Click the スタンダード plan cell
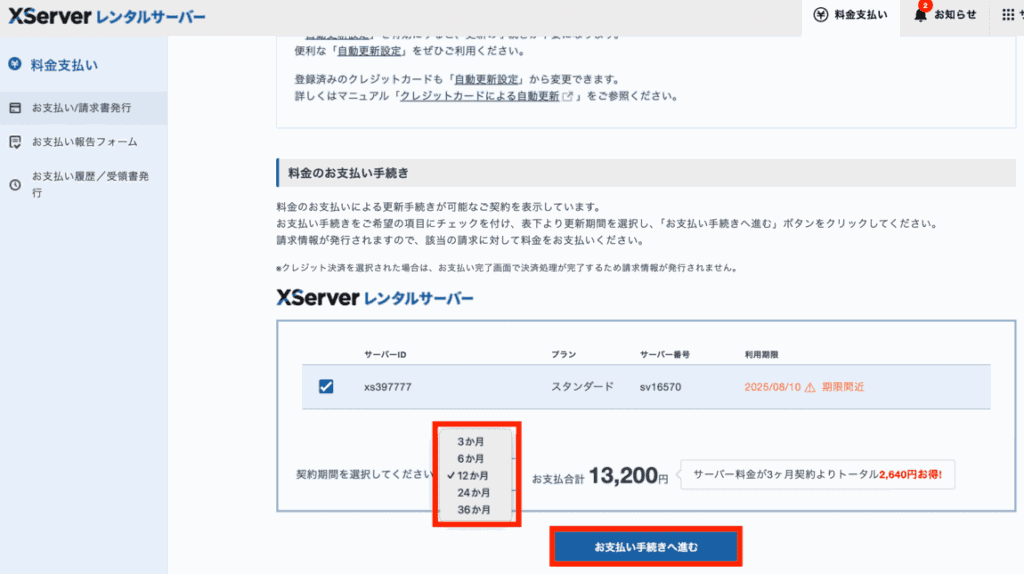 pos(583,387)
